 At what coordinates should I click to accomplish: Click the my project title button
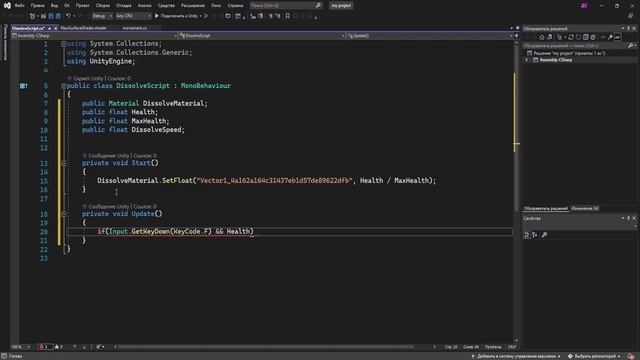tap(341, 6)
